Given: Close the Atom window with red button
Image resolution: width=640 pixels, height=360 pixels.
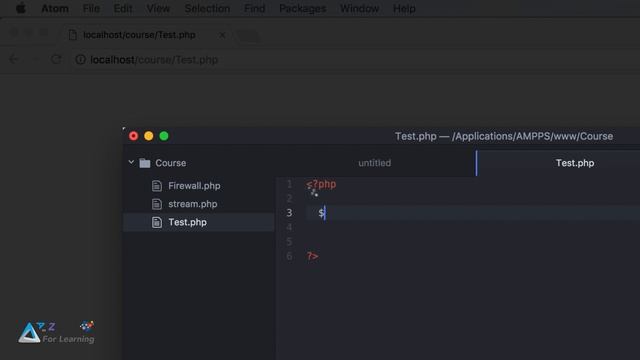Looking at the screenshot, I should (x=133, y=136).
